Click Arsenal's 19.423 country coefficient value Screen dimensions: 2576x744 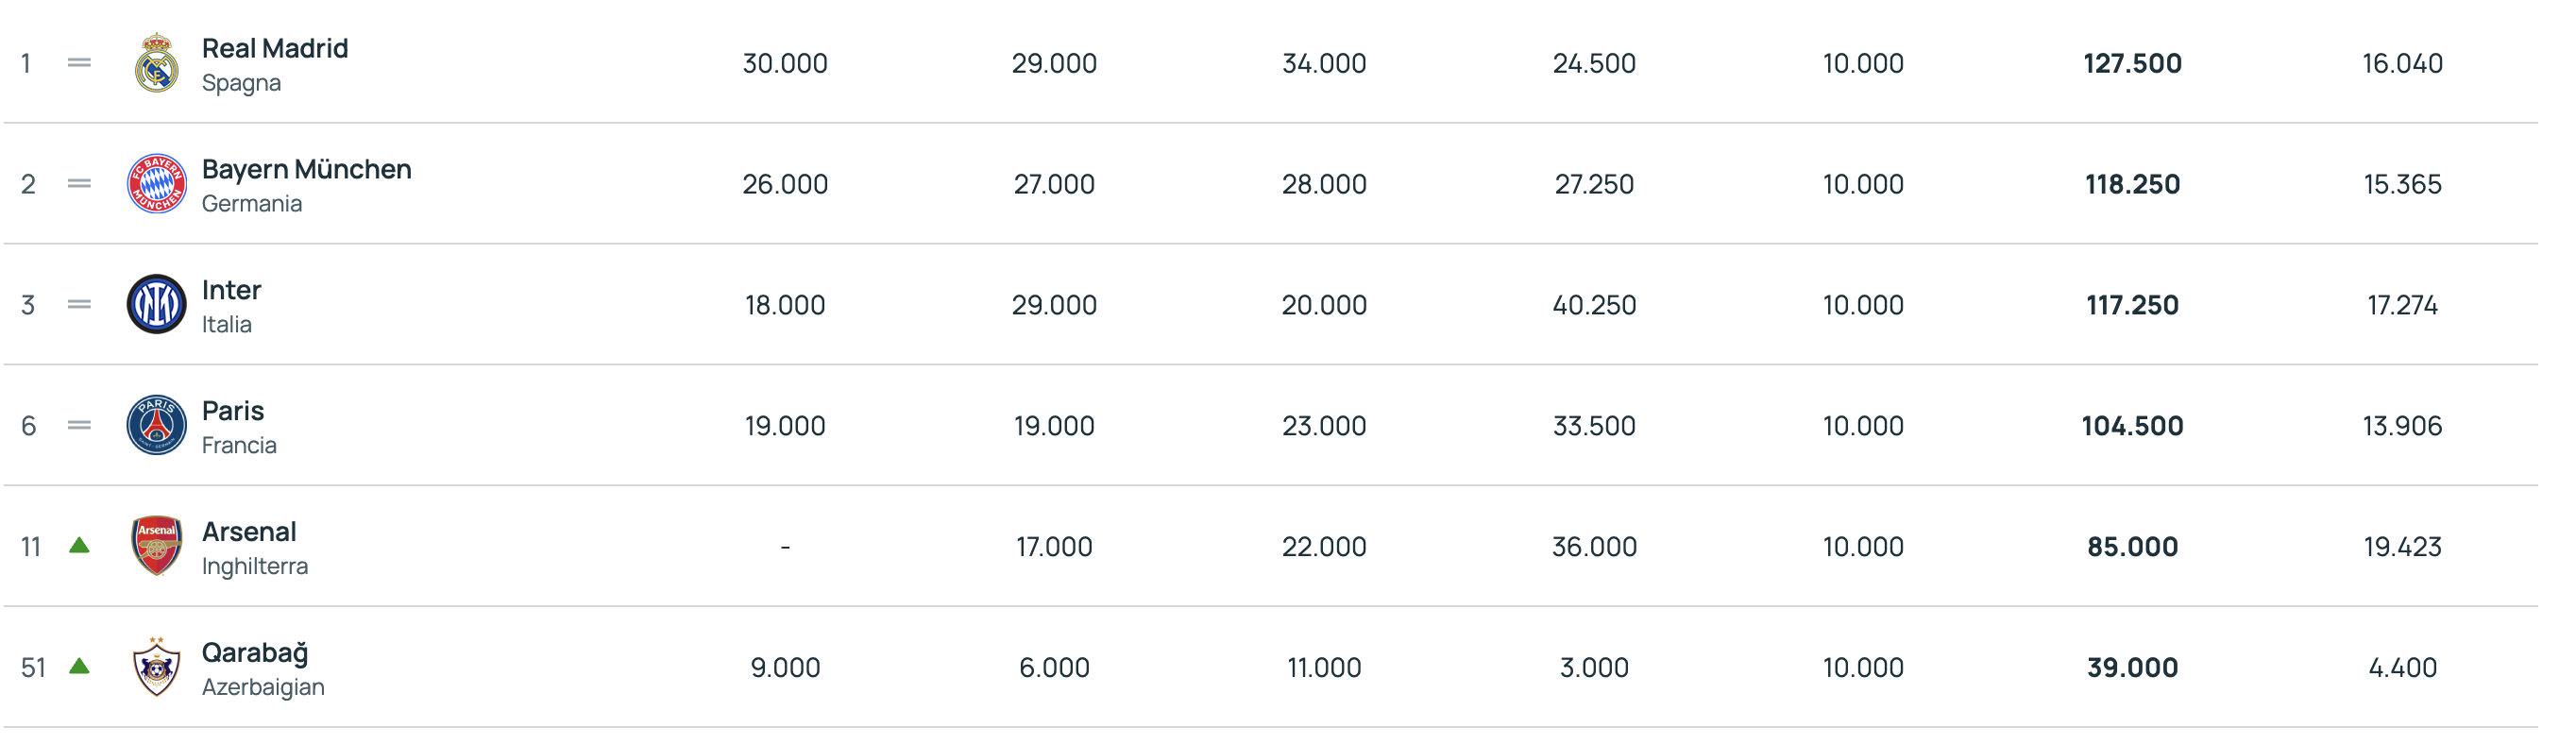(x=2402, y=547)
